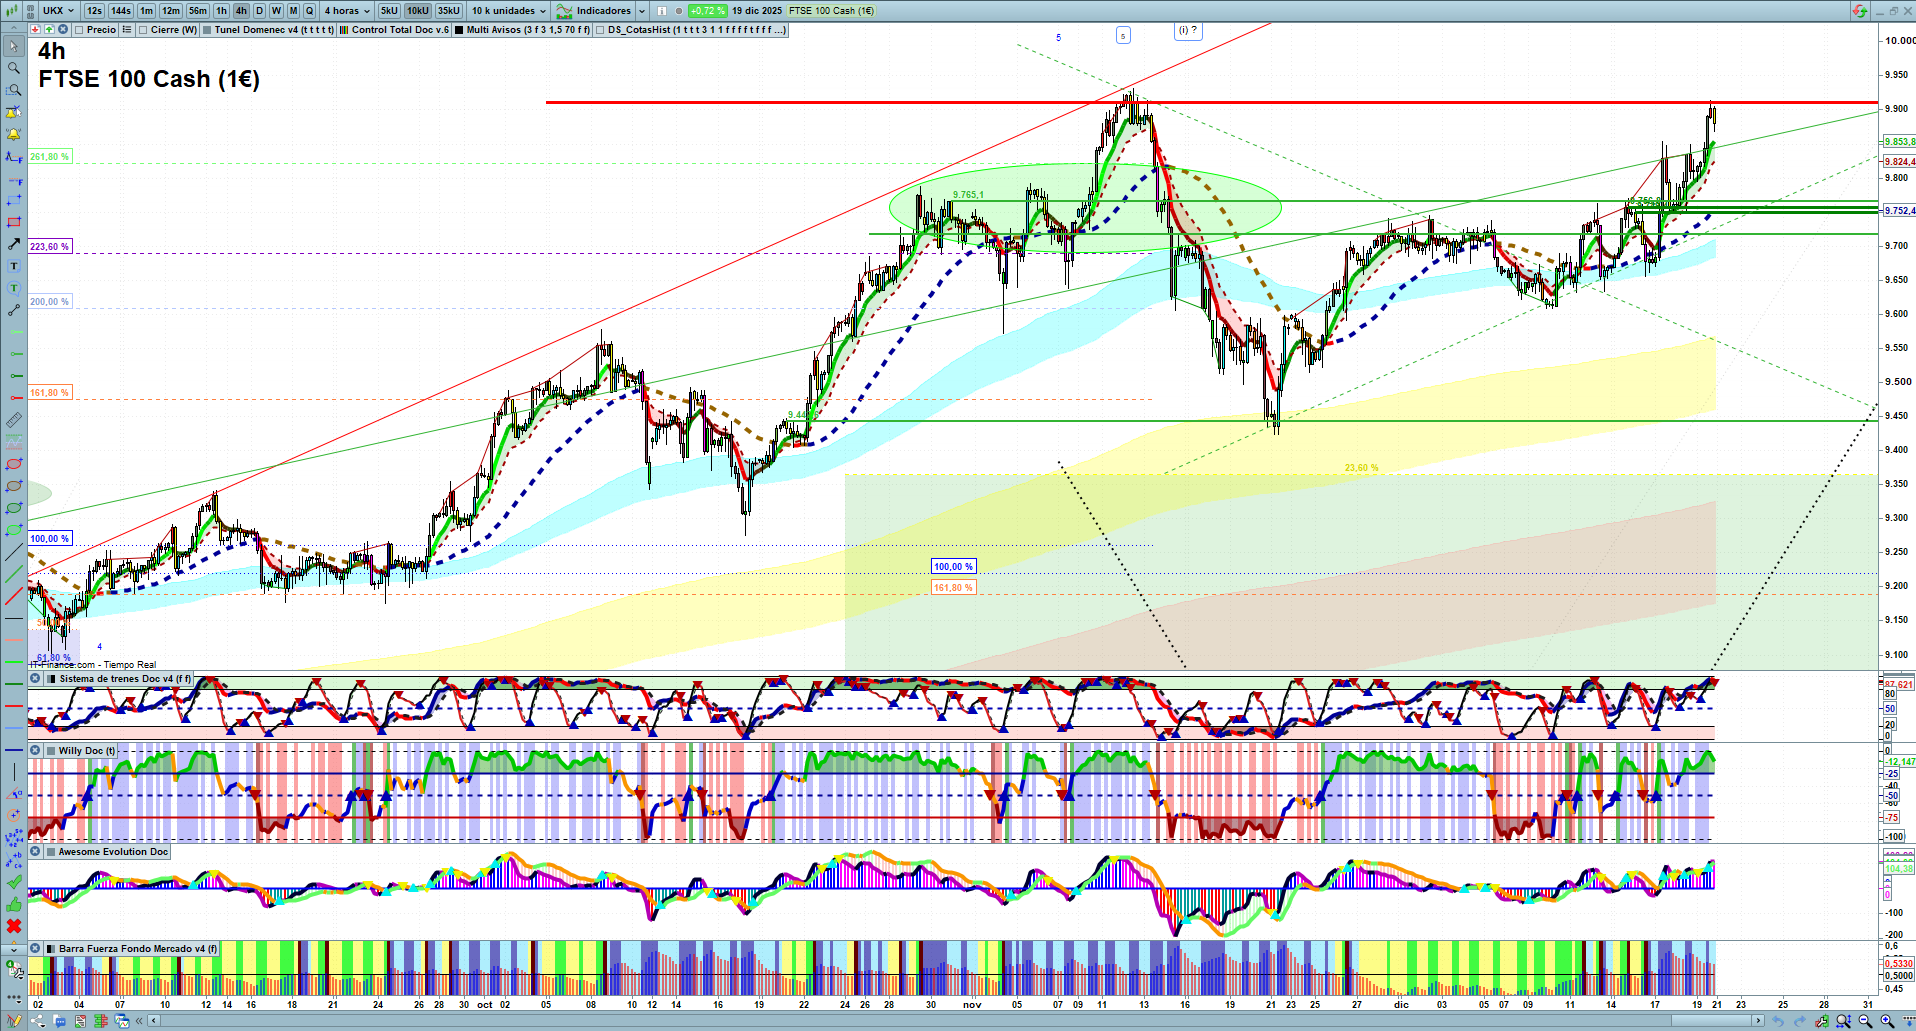The height and width of the screenshot is (1031, 1916).
Task: Click the green thumbs-up icon in sidebar
Action: [14, 904]
